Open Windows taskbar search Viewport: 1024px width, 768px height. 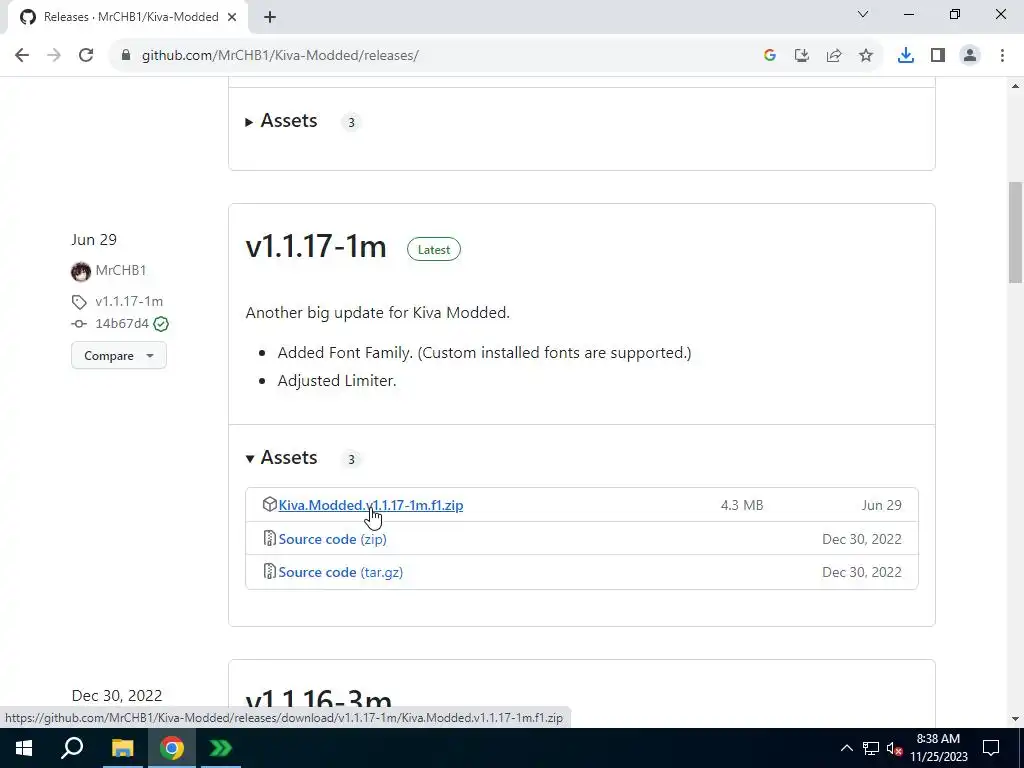pos(72,748)
